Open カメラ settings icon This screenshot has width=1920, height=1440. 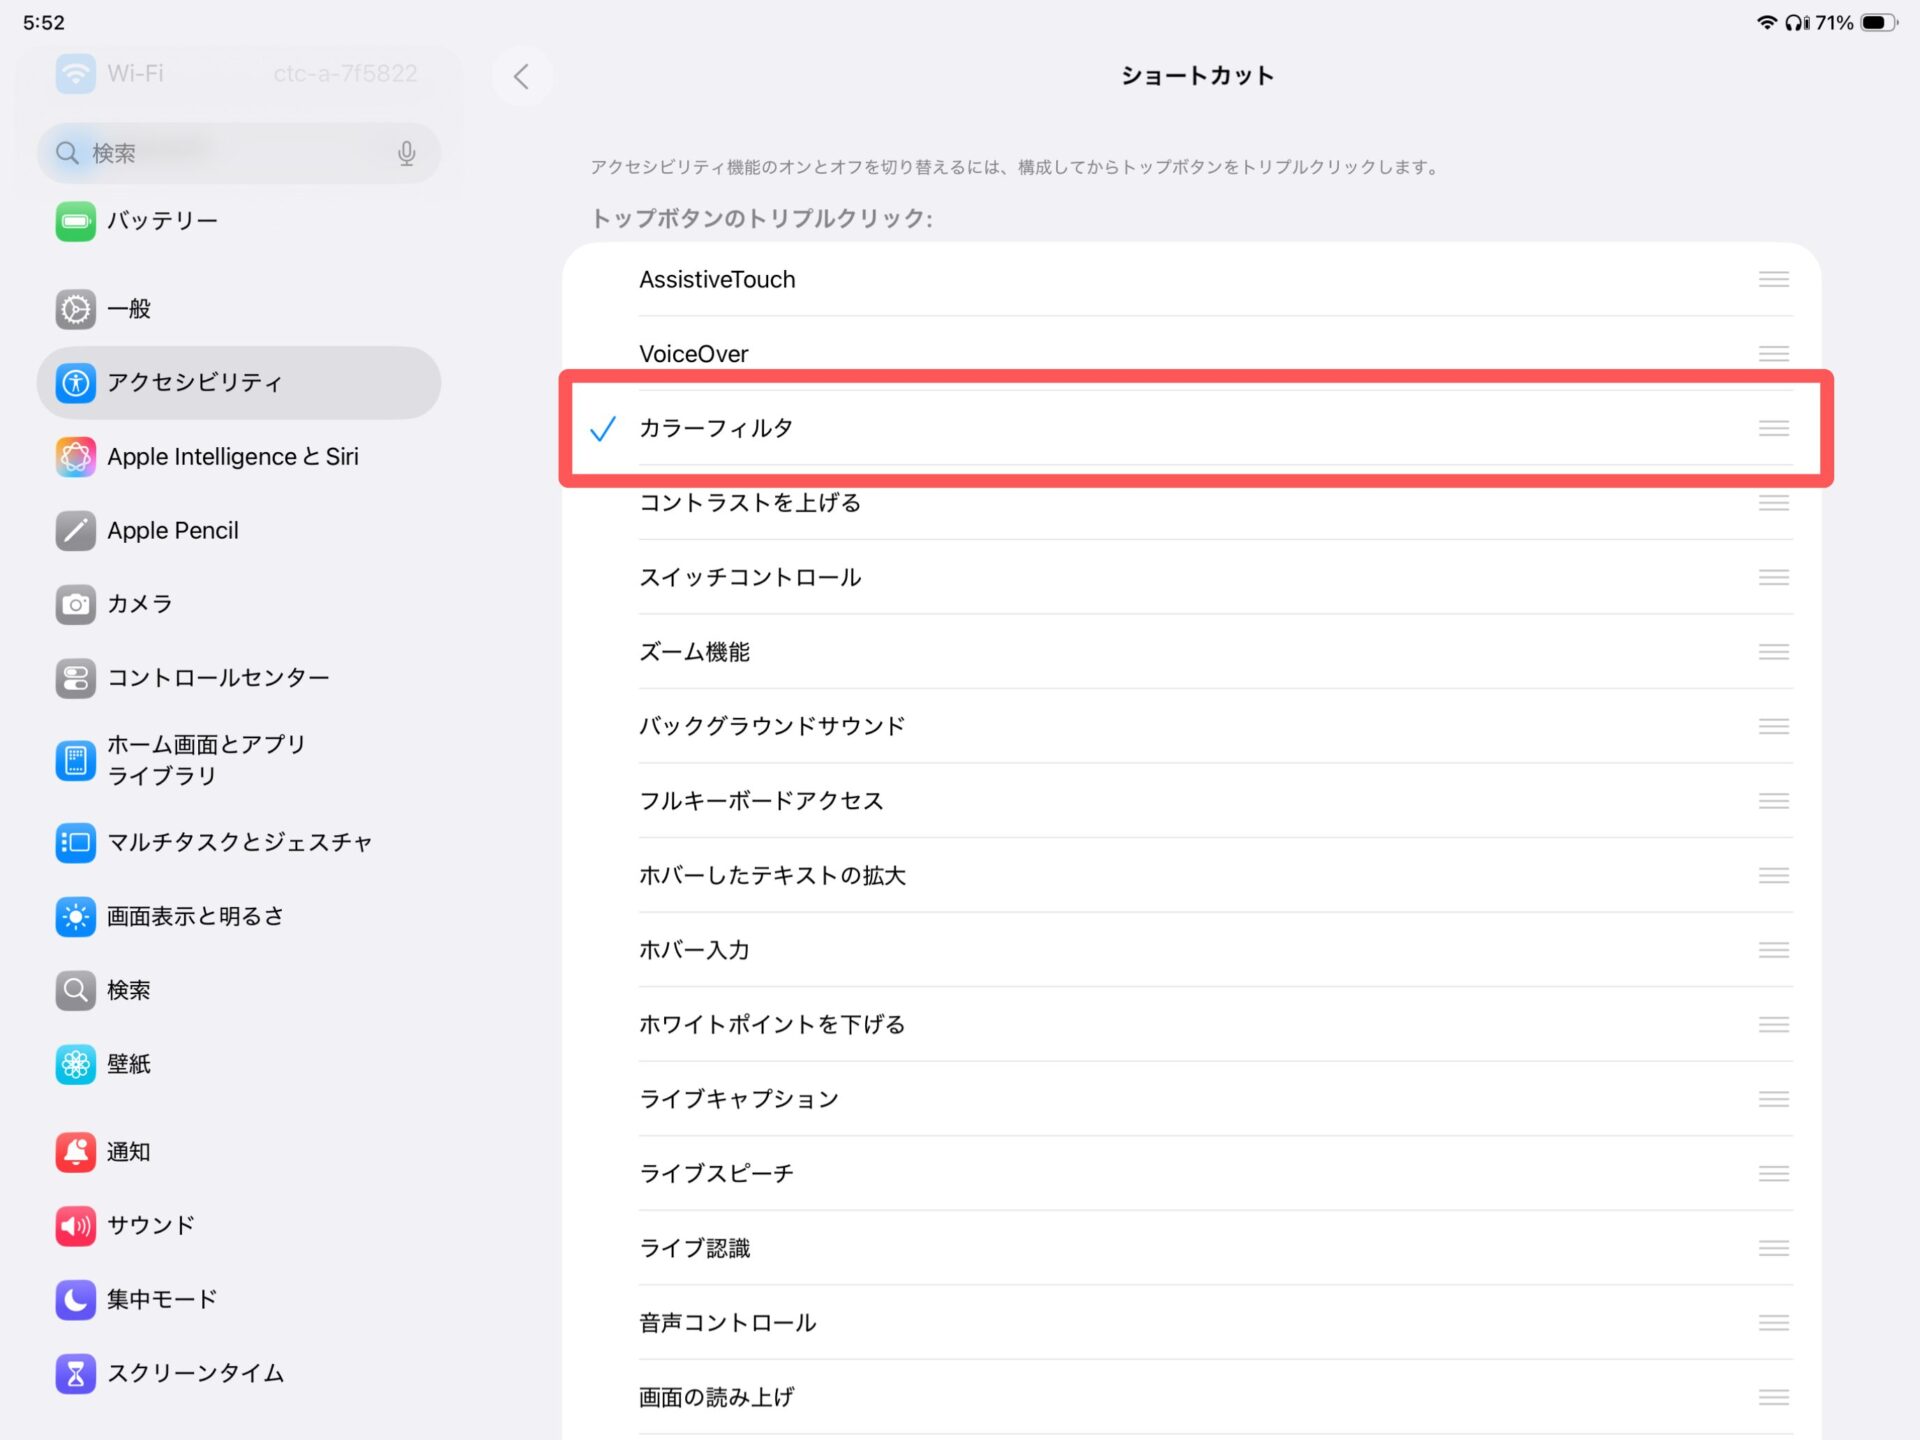[75, 604]
